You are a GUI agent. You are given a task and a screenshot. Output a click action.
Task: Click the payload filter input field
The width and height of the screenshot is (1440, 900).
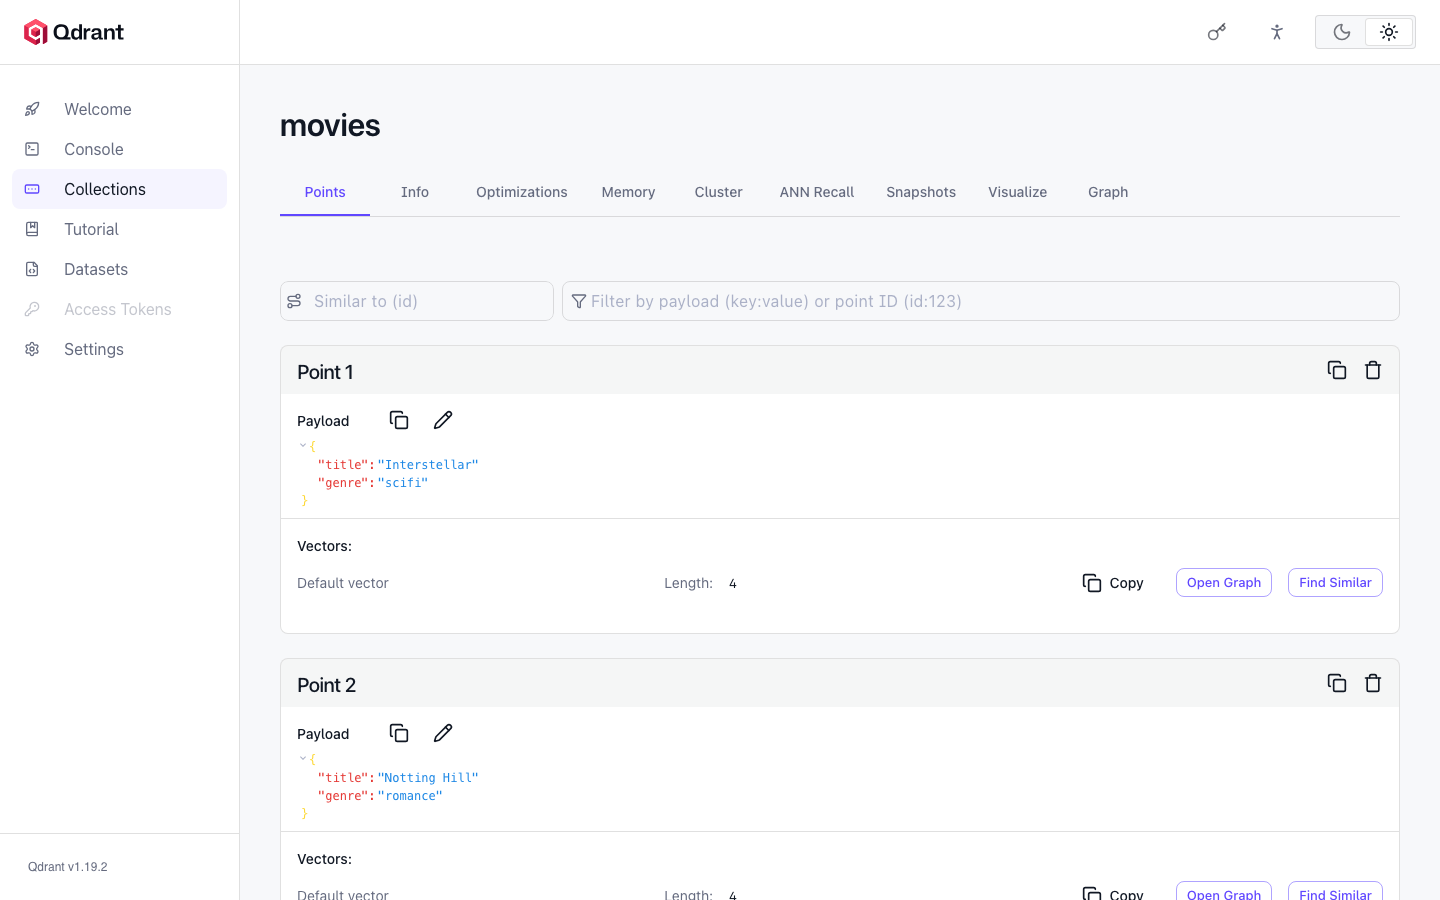[981, 301]
